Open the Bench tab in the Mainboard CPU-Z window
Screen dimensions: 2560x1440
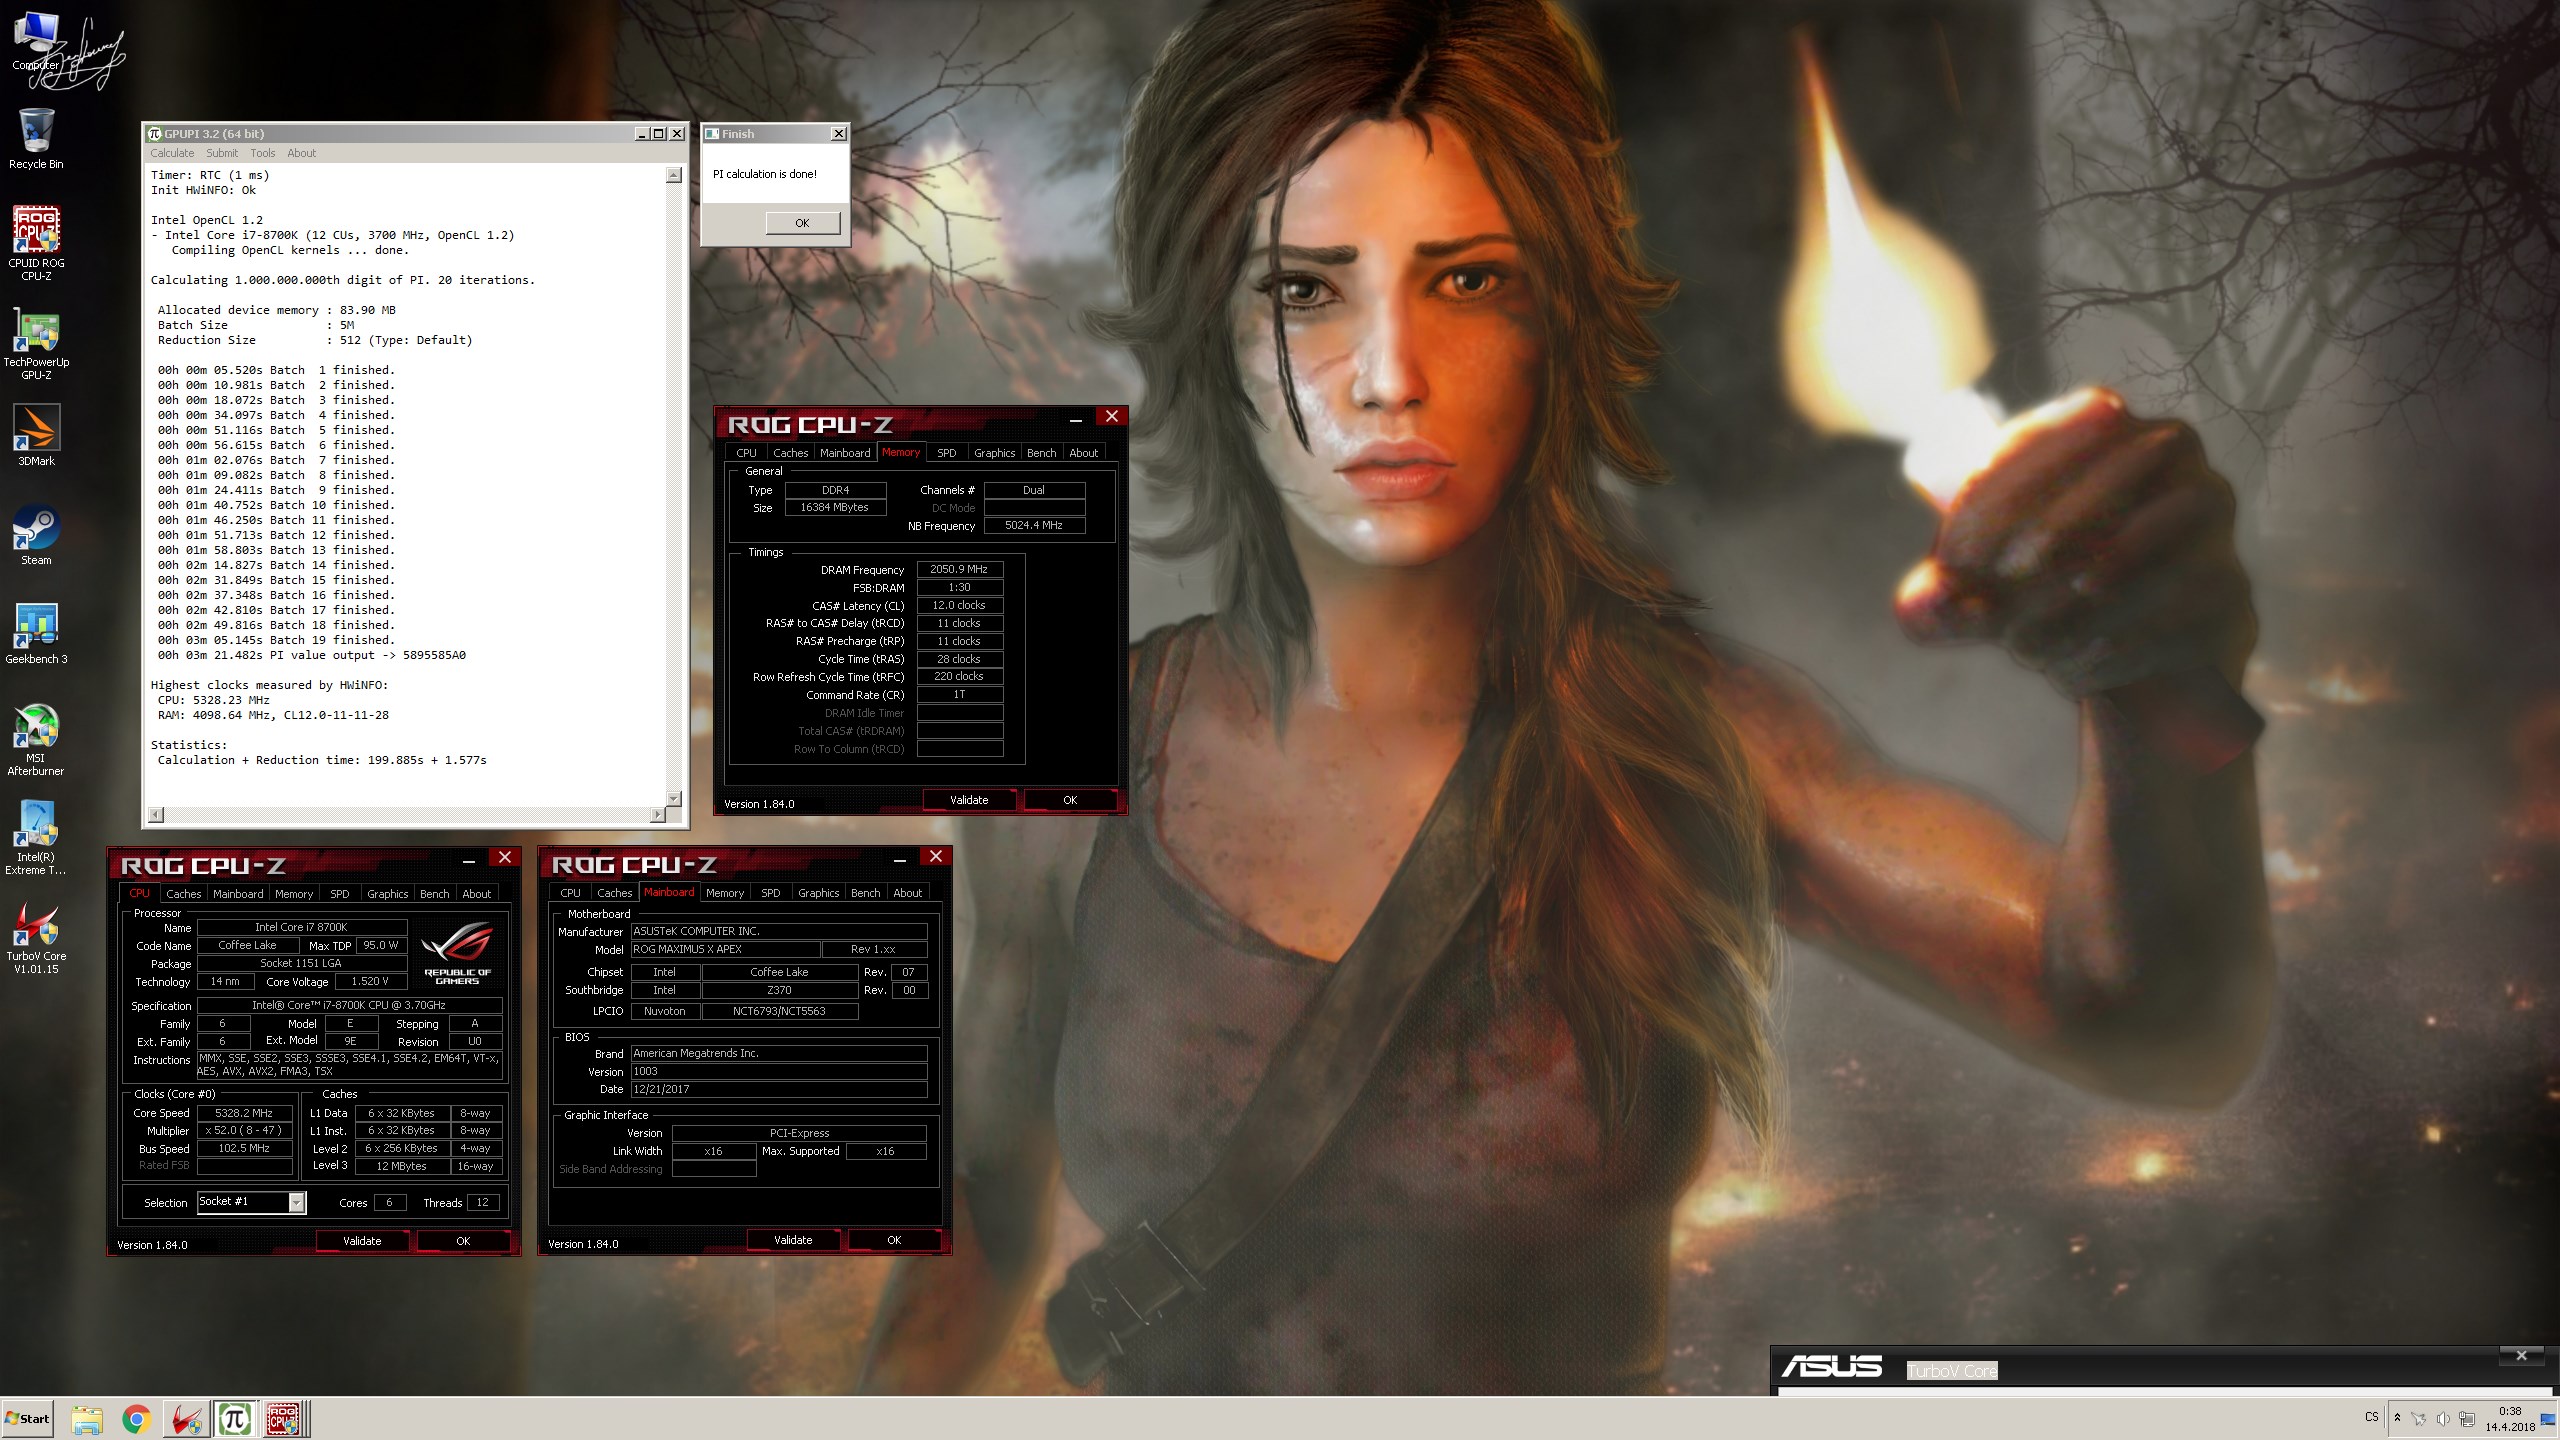(x=865, y=893)
